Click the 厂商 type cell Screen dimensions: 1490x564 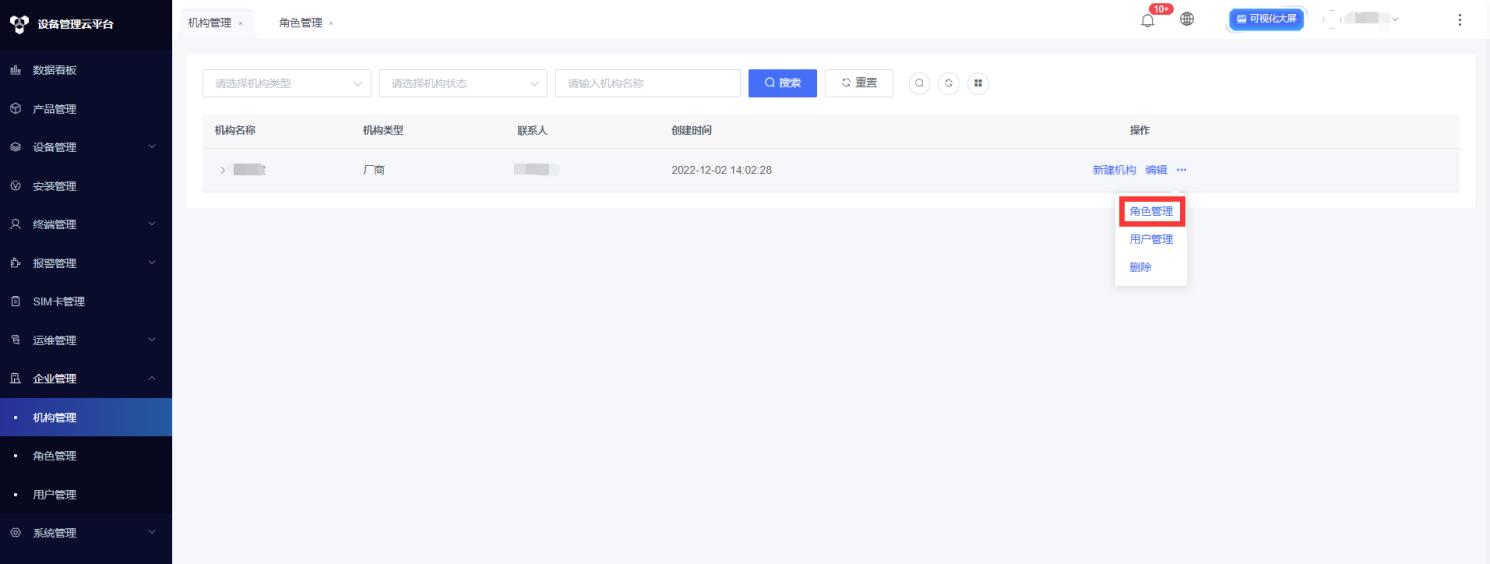(x=374, y=170)
